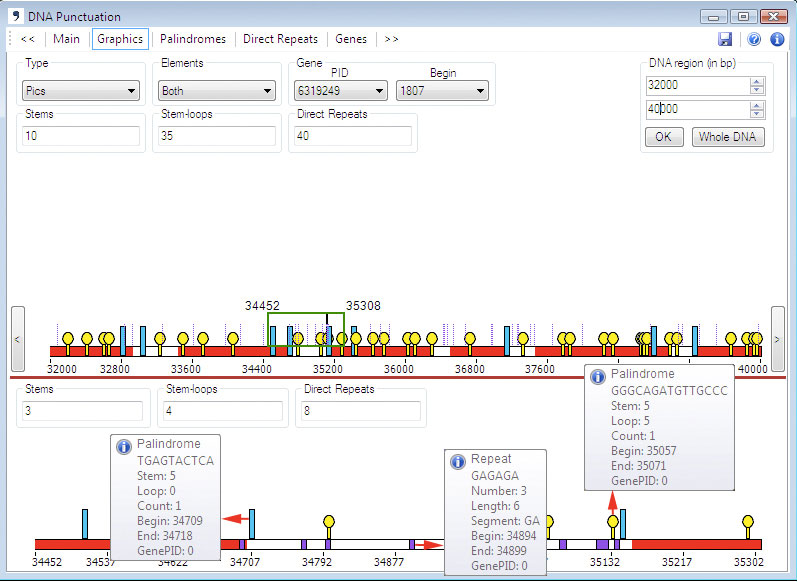Viewport: 797px width, 582px height.
Task: Click the 36000 axis label on overview
Action: click(x=398, y=370)
